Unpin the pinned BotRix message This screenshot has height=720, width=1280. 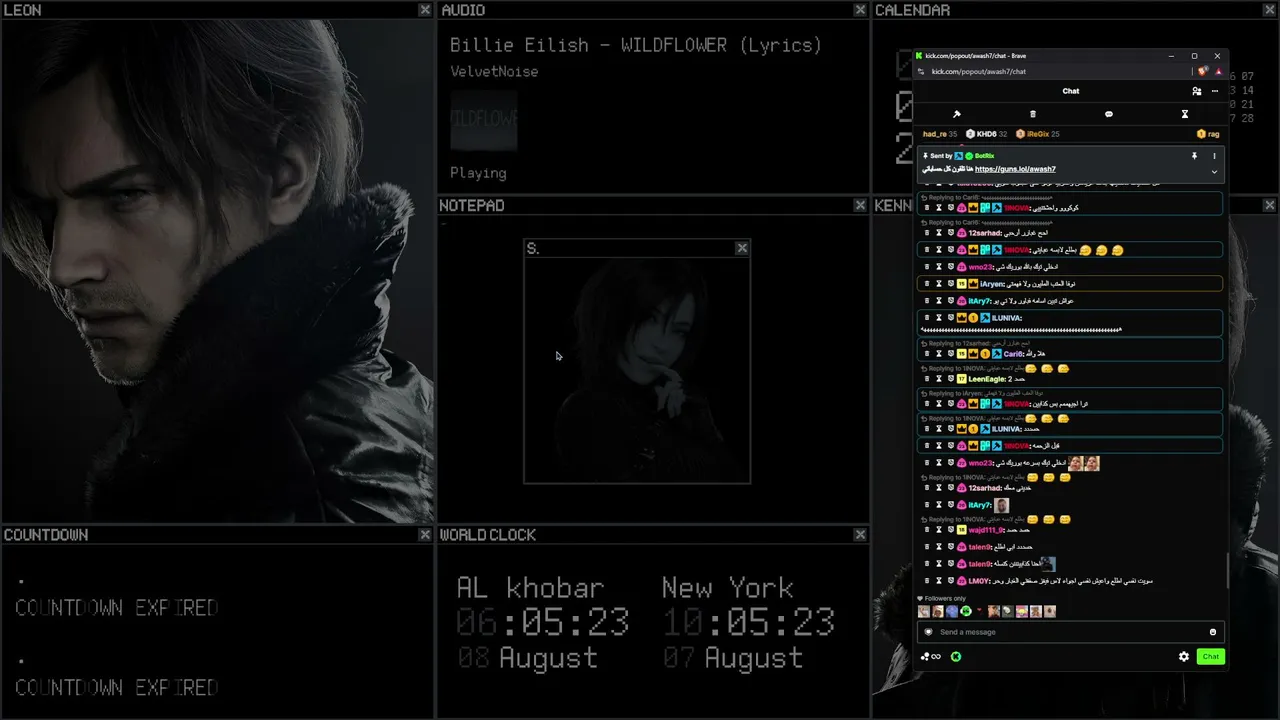click(1194, 156)
